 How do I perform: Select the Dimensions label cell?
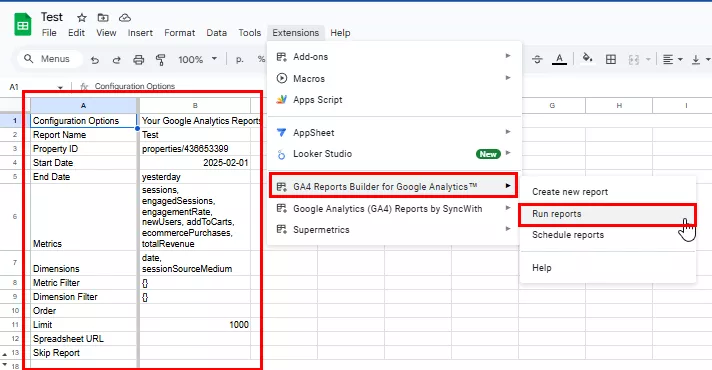pos(84,263)
